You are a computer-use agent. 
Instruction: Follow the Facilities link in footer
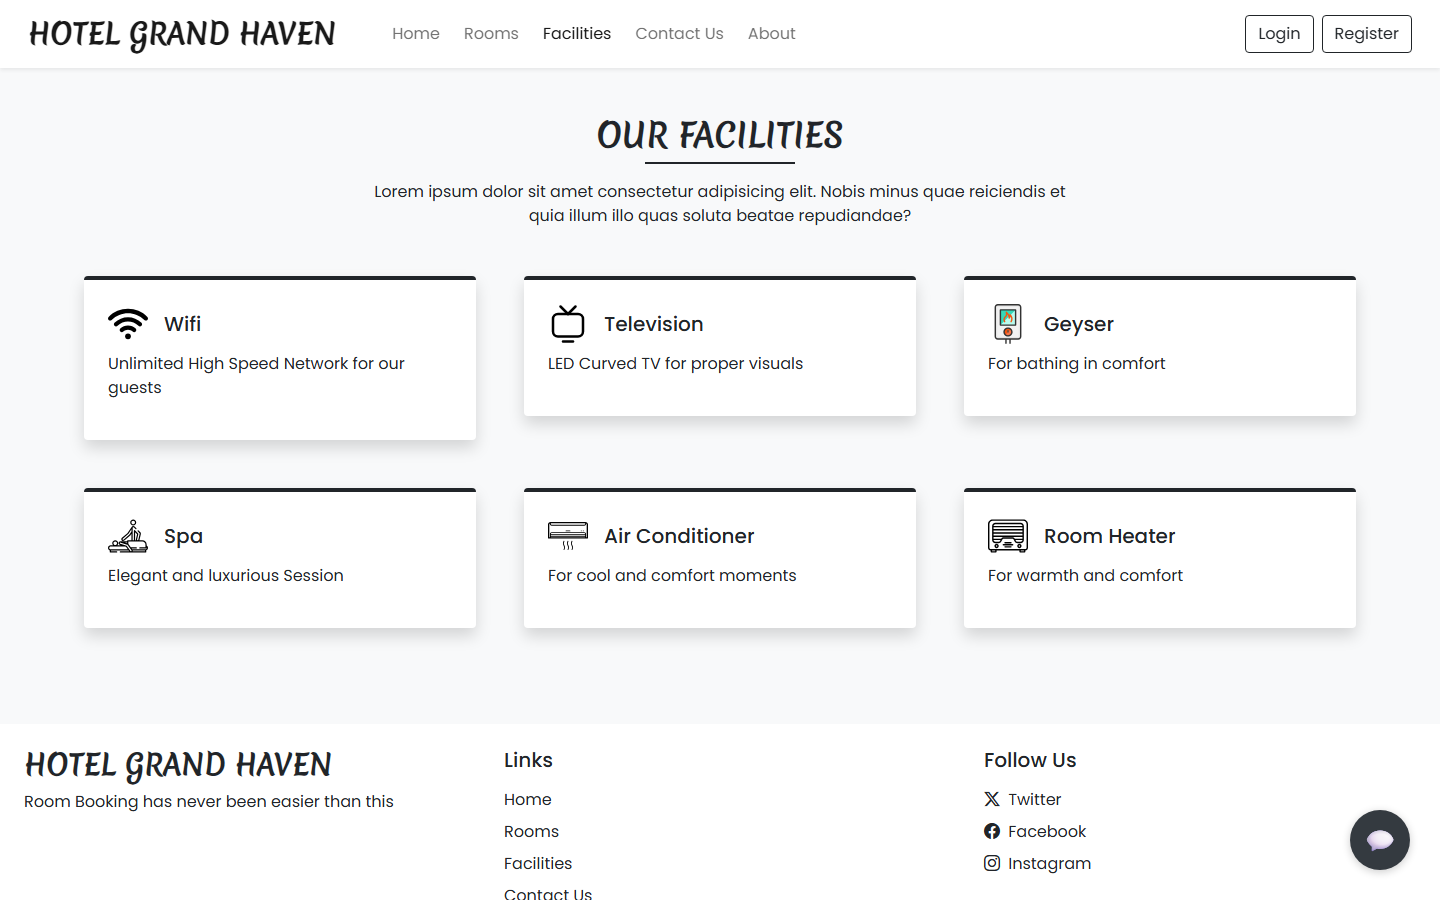pos(538,863)
